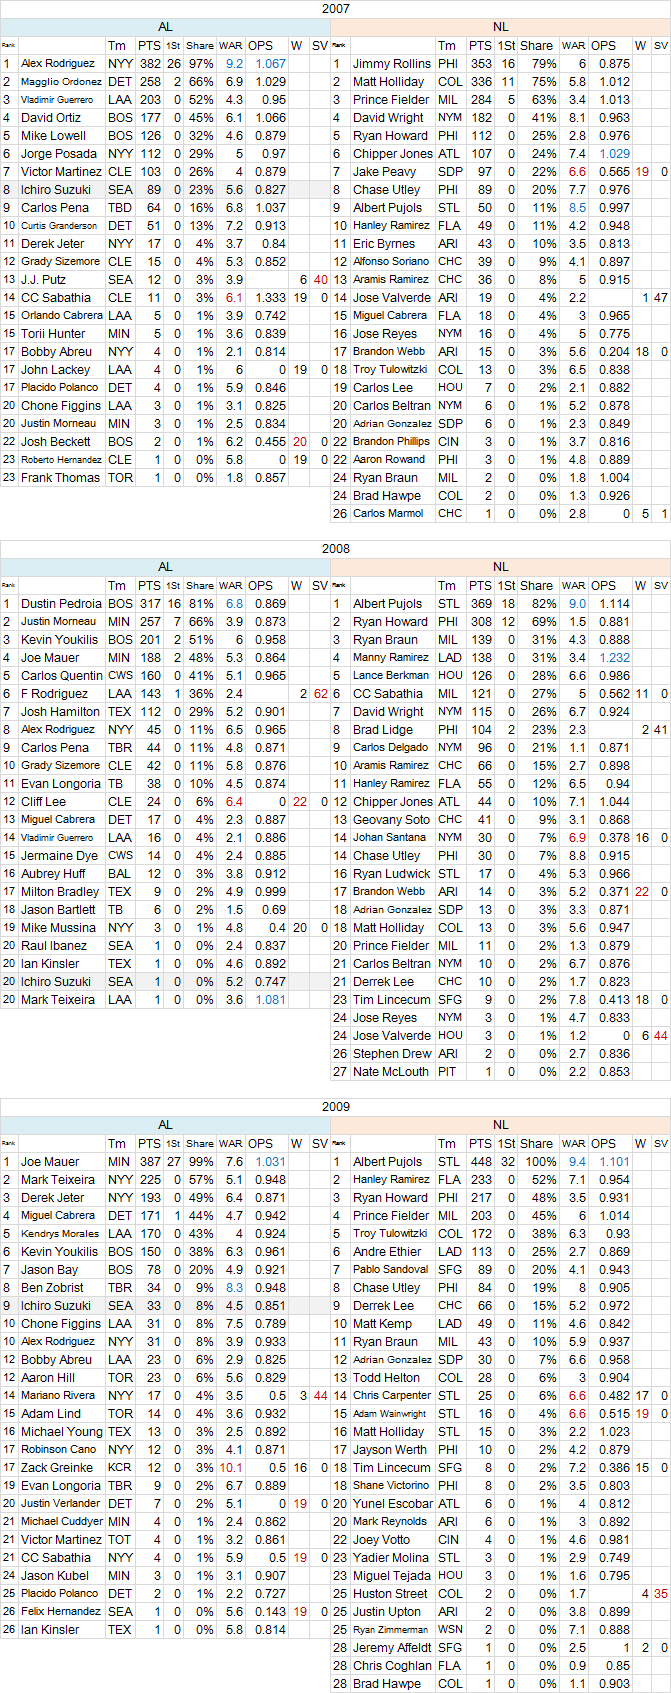Click the 448 PTS value for Albert Pujols
The image size is (671, 1693).
coord(481,1162)
